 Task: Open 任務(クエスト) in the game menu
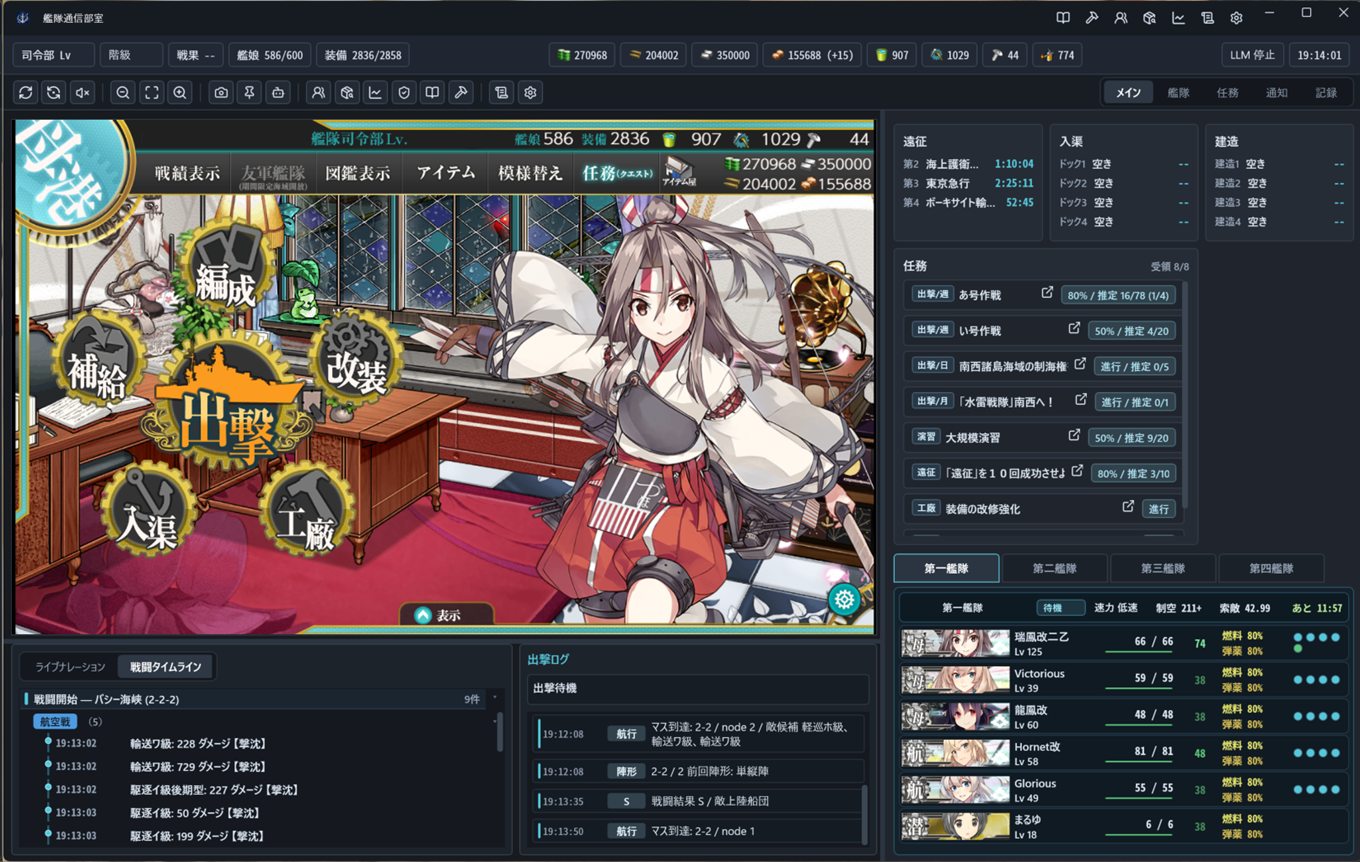(616, 172)
